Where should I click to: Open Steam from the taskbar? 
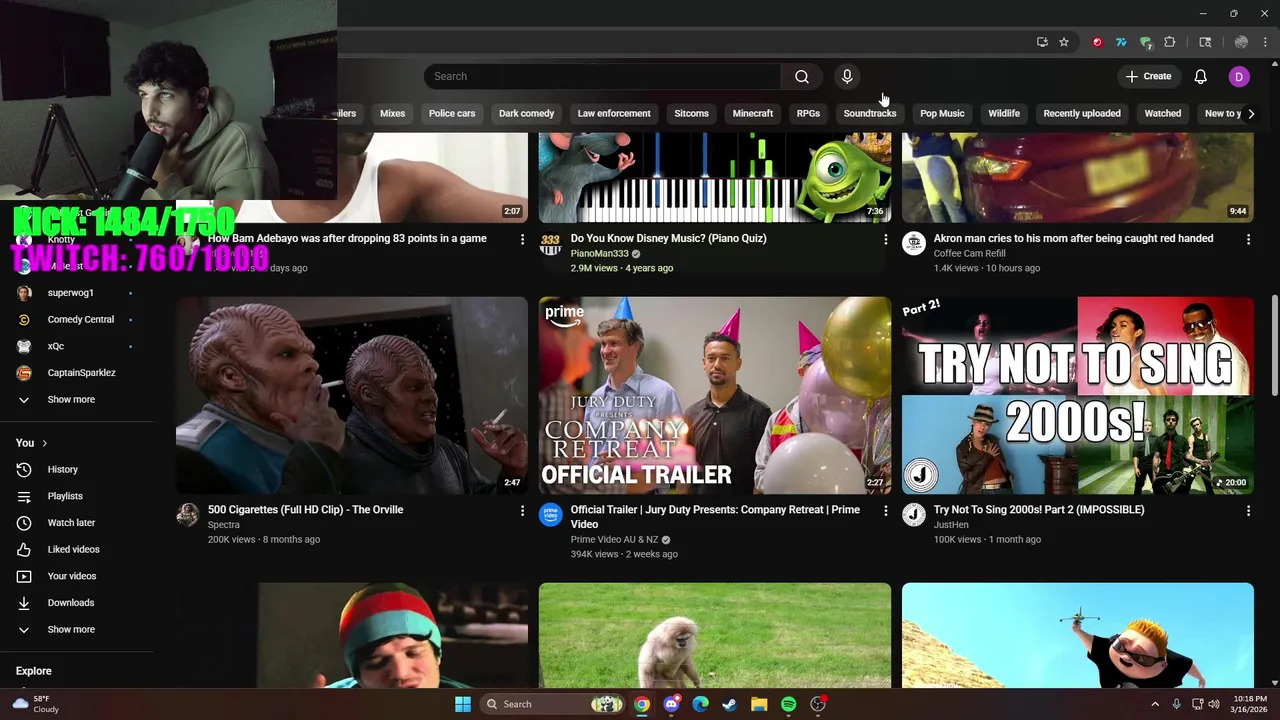pos(730,704)
